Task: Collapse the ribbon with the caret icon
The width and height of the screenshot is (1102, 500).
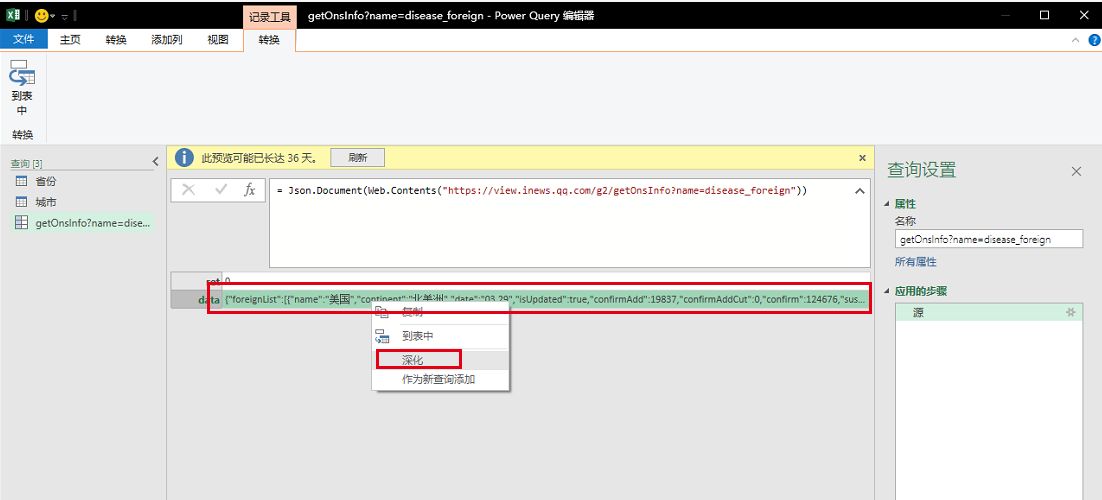Action: (x=1075, y=40)
